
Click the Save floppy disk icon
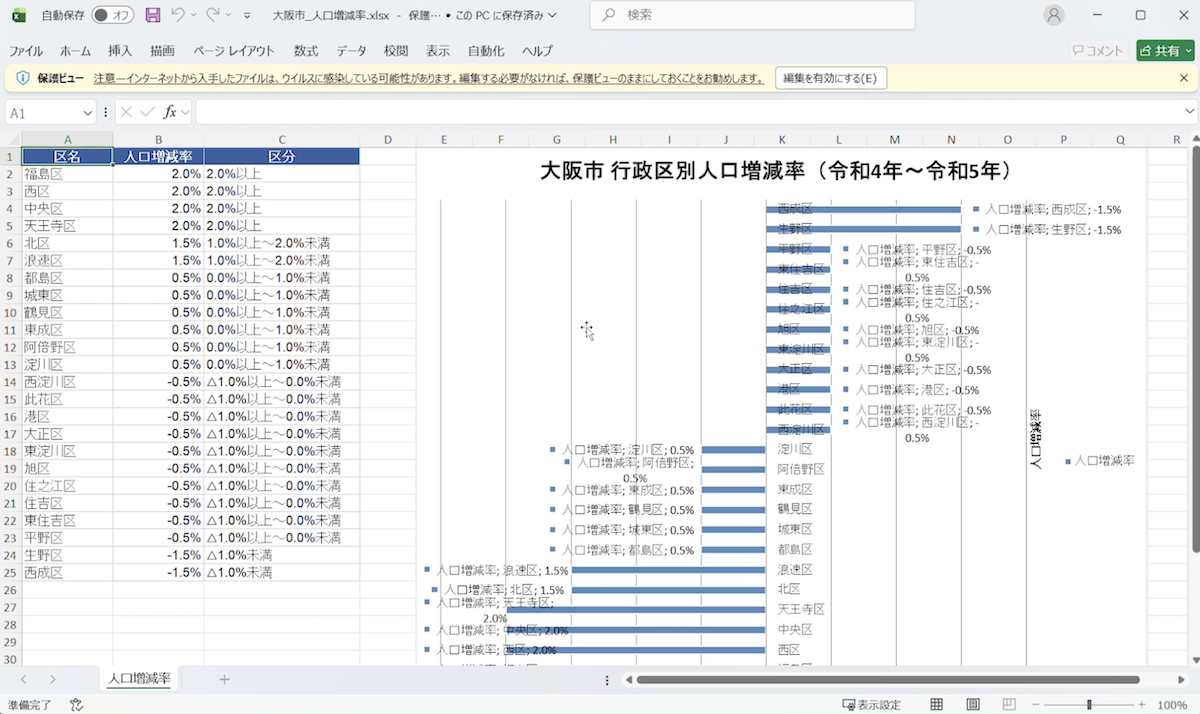pos(153,15)
